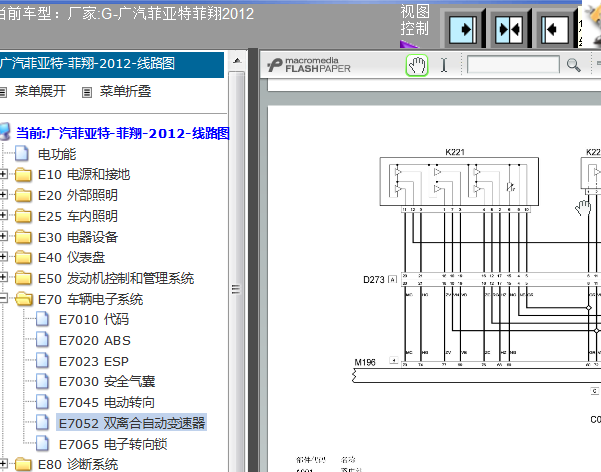Open the E7065 电子转向锁 page
This screenshot has height=472, width=601.
113,444
